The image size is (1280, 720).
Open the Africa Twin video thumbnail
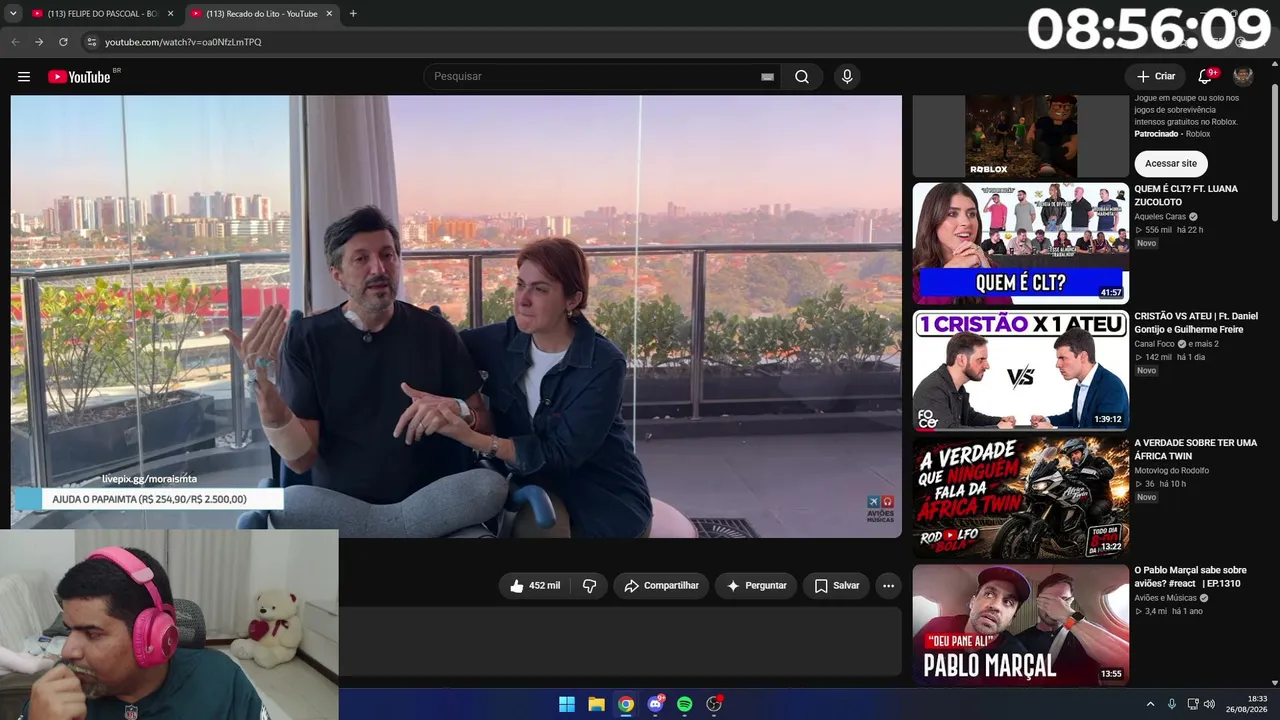(1020, 497)
